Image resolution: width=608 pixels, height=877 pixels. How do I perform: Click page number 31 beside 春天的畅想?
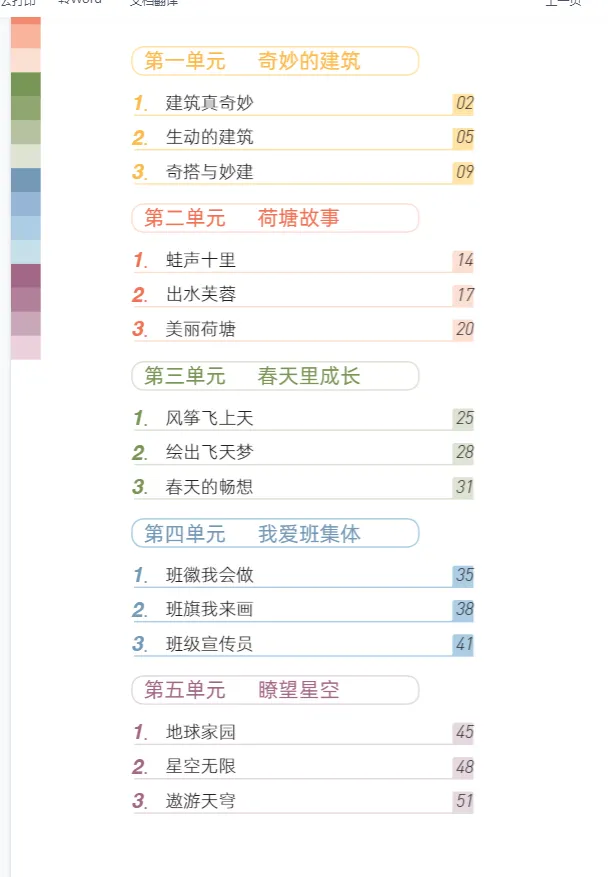463,487
